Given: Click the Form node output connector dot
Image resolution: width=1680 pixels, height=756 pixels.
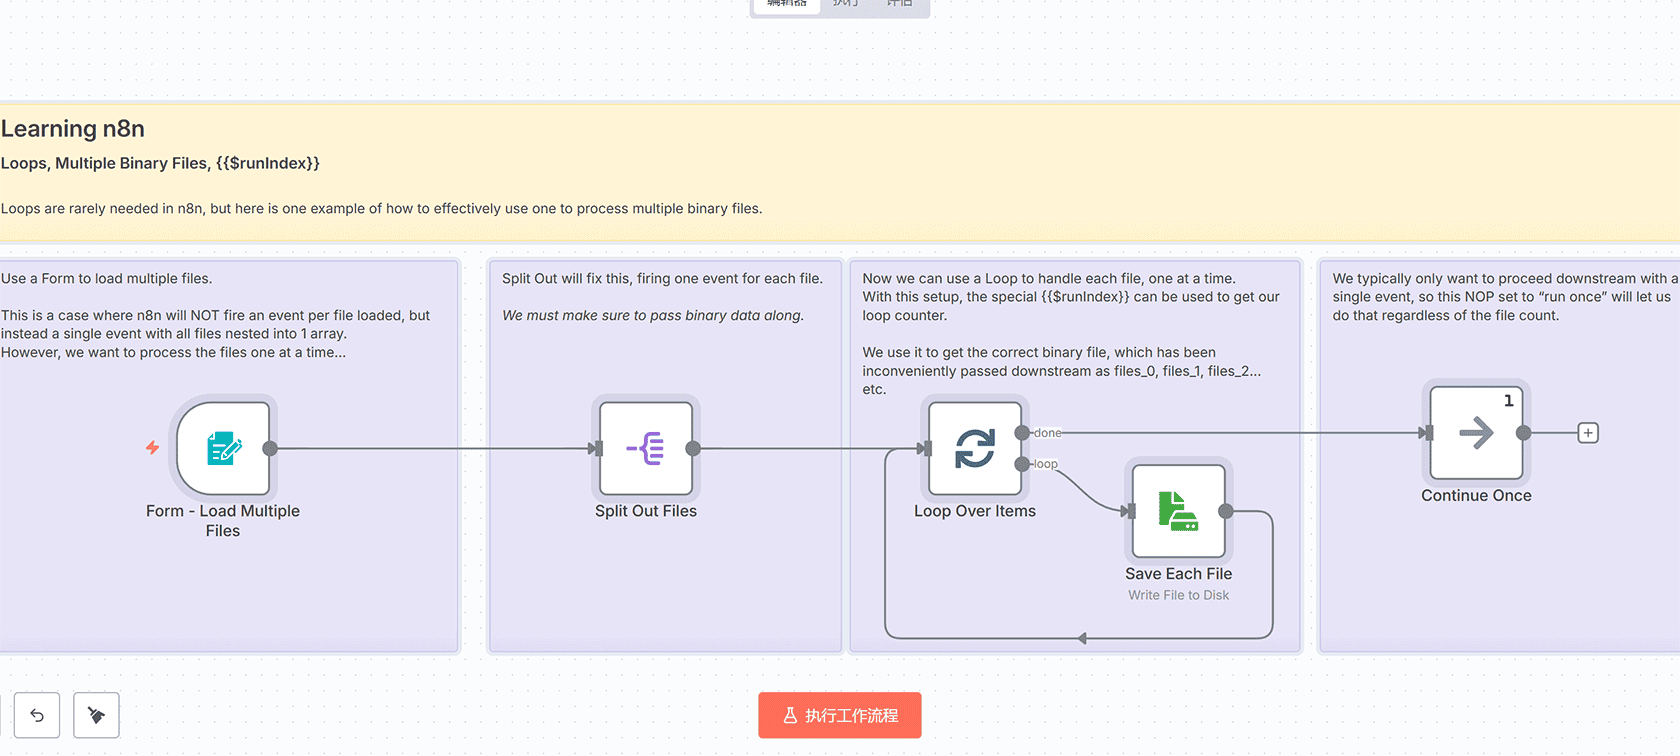Looking at the screenshot, I should [270, 449].
